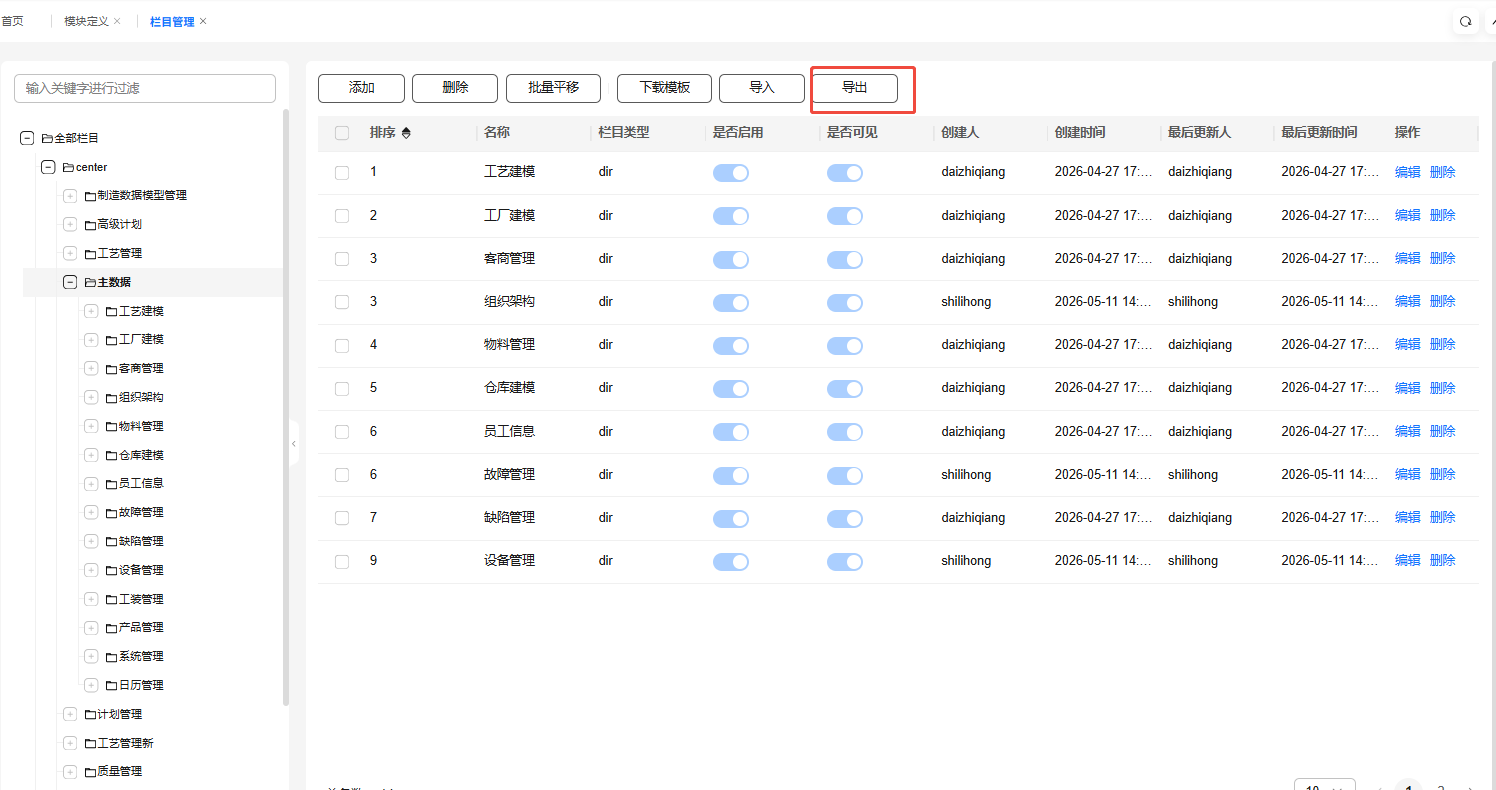Screen dimensions: 1496x790
Task: Focus the keyword filter input field
Action: click(145, 88)
